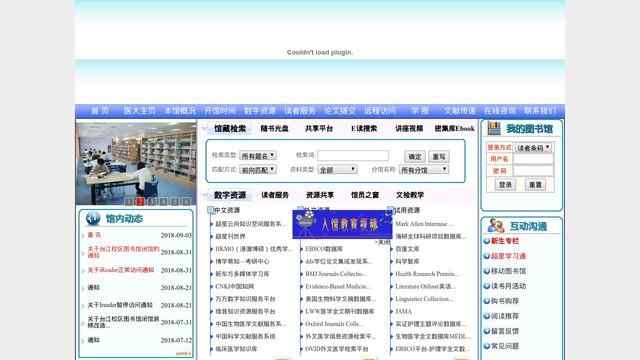
Task: Select the 数字资源 tab above the resource lists
Action: coord(230,195)
